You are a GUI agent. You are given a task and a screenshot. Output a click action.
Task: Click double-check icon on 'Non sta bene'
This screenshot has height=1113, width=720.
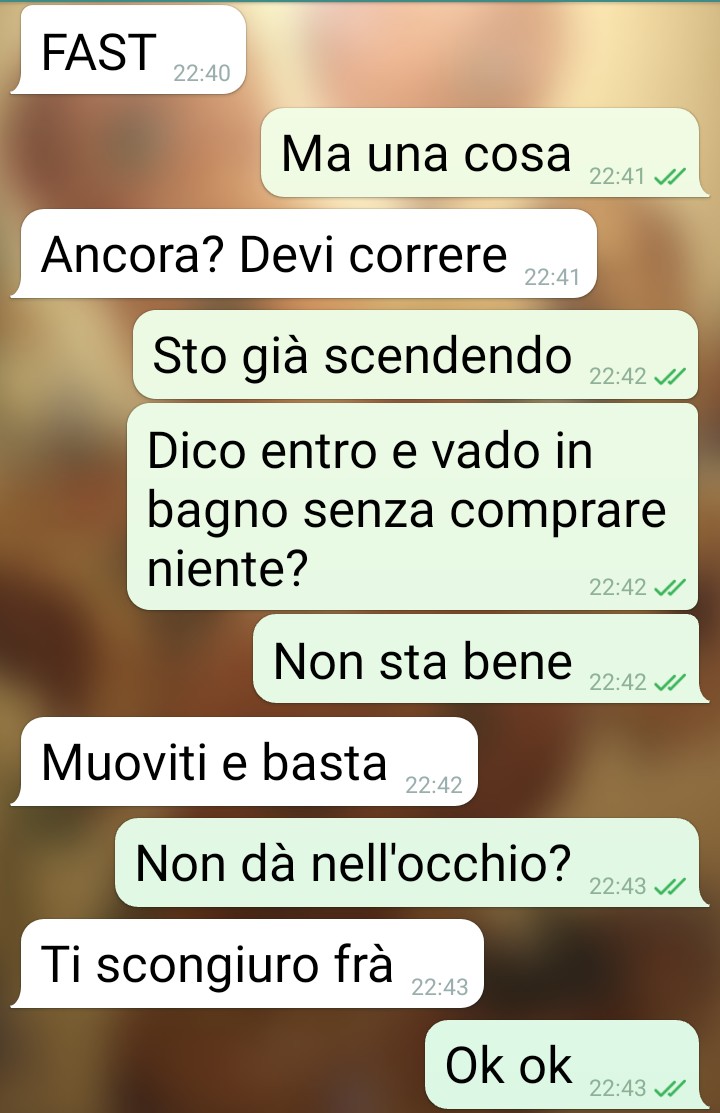coord(669,682)
